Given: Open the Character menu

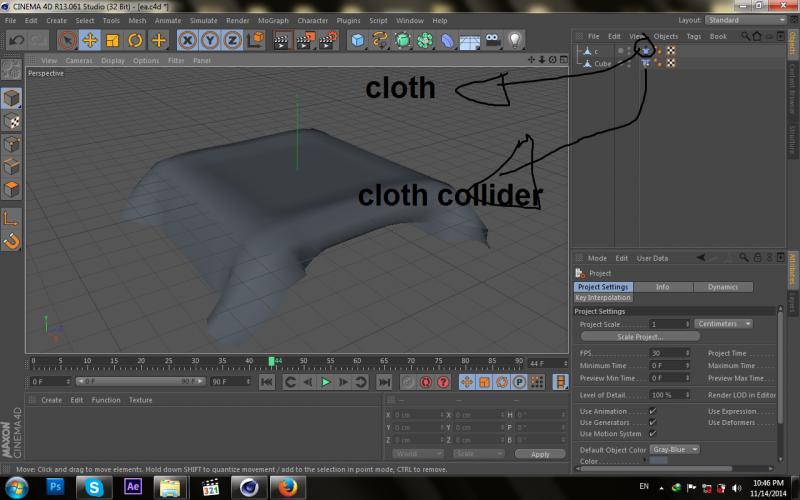Looking at the screenshot, I should point(313,20).
